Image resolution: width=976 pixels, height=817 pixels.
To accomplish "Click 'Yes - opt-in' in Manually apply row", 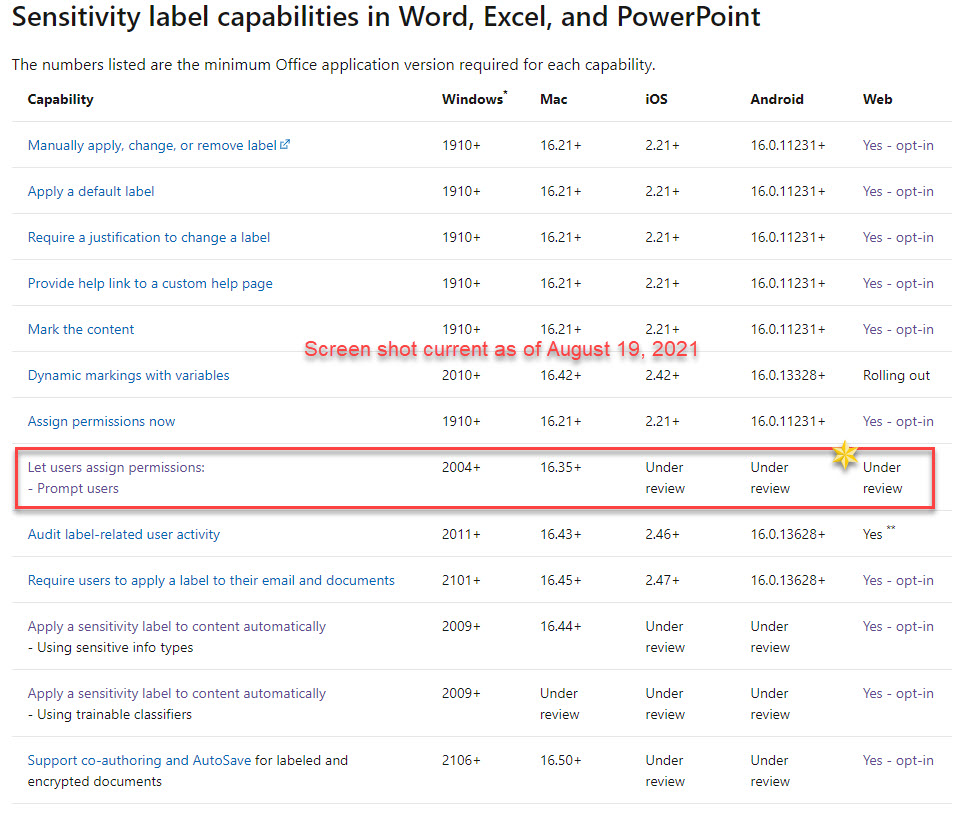I will (898, 146).
